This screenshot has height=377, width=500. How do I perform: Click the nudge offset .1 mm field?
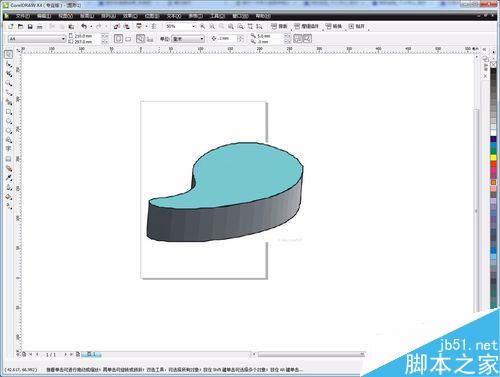tap(227, 39)
